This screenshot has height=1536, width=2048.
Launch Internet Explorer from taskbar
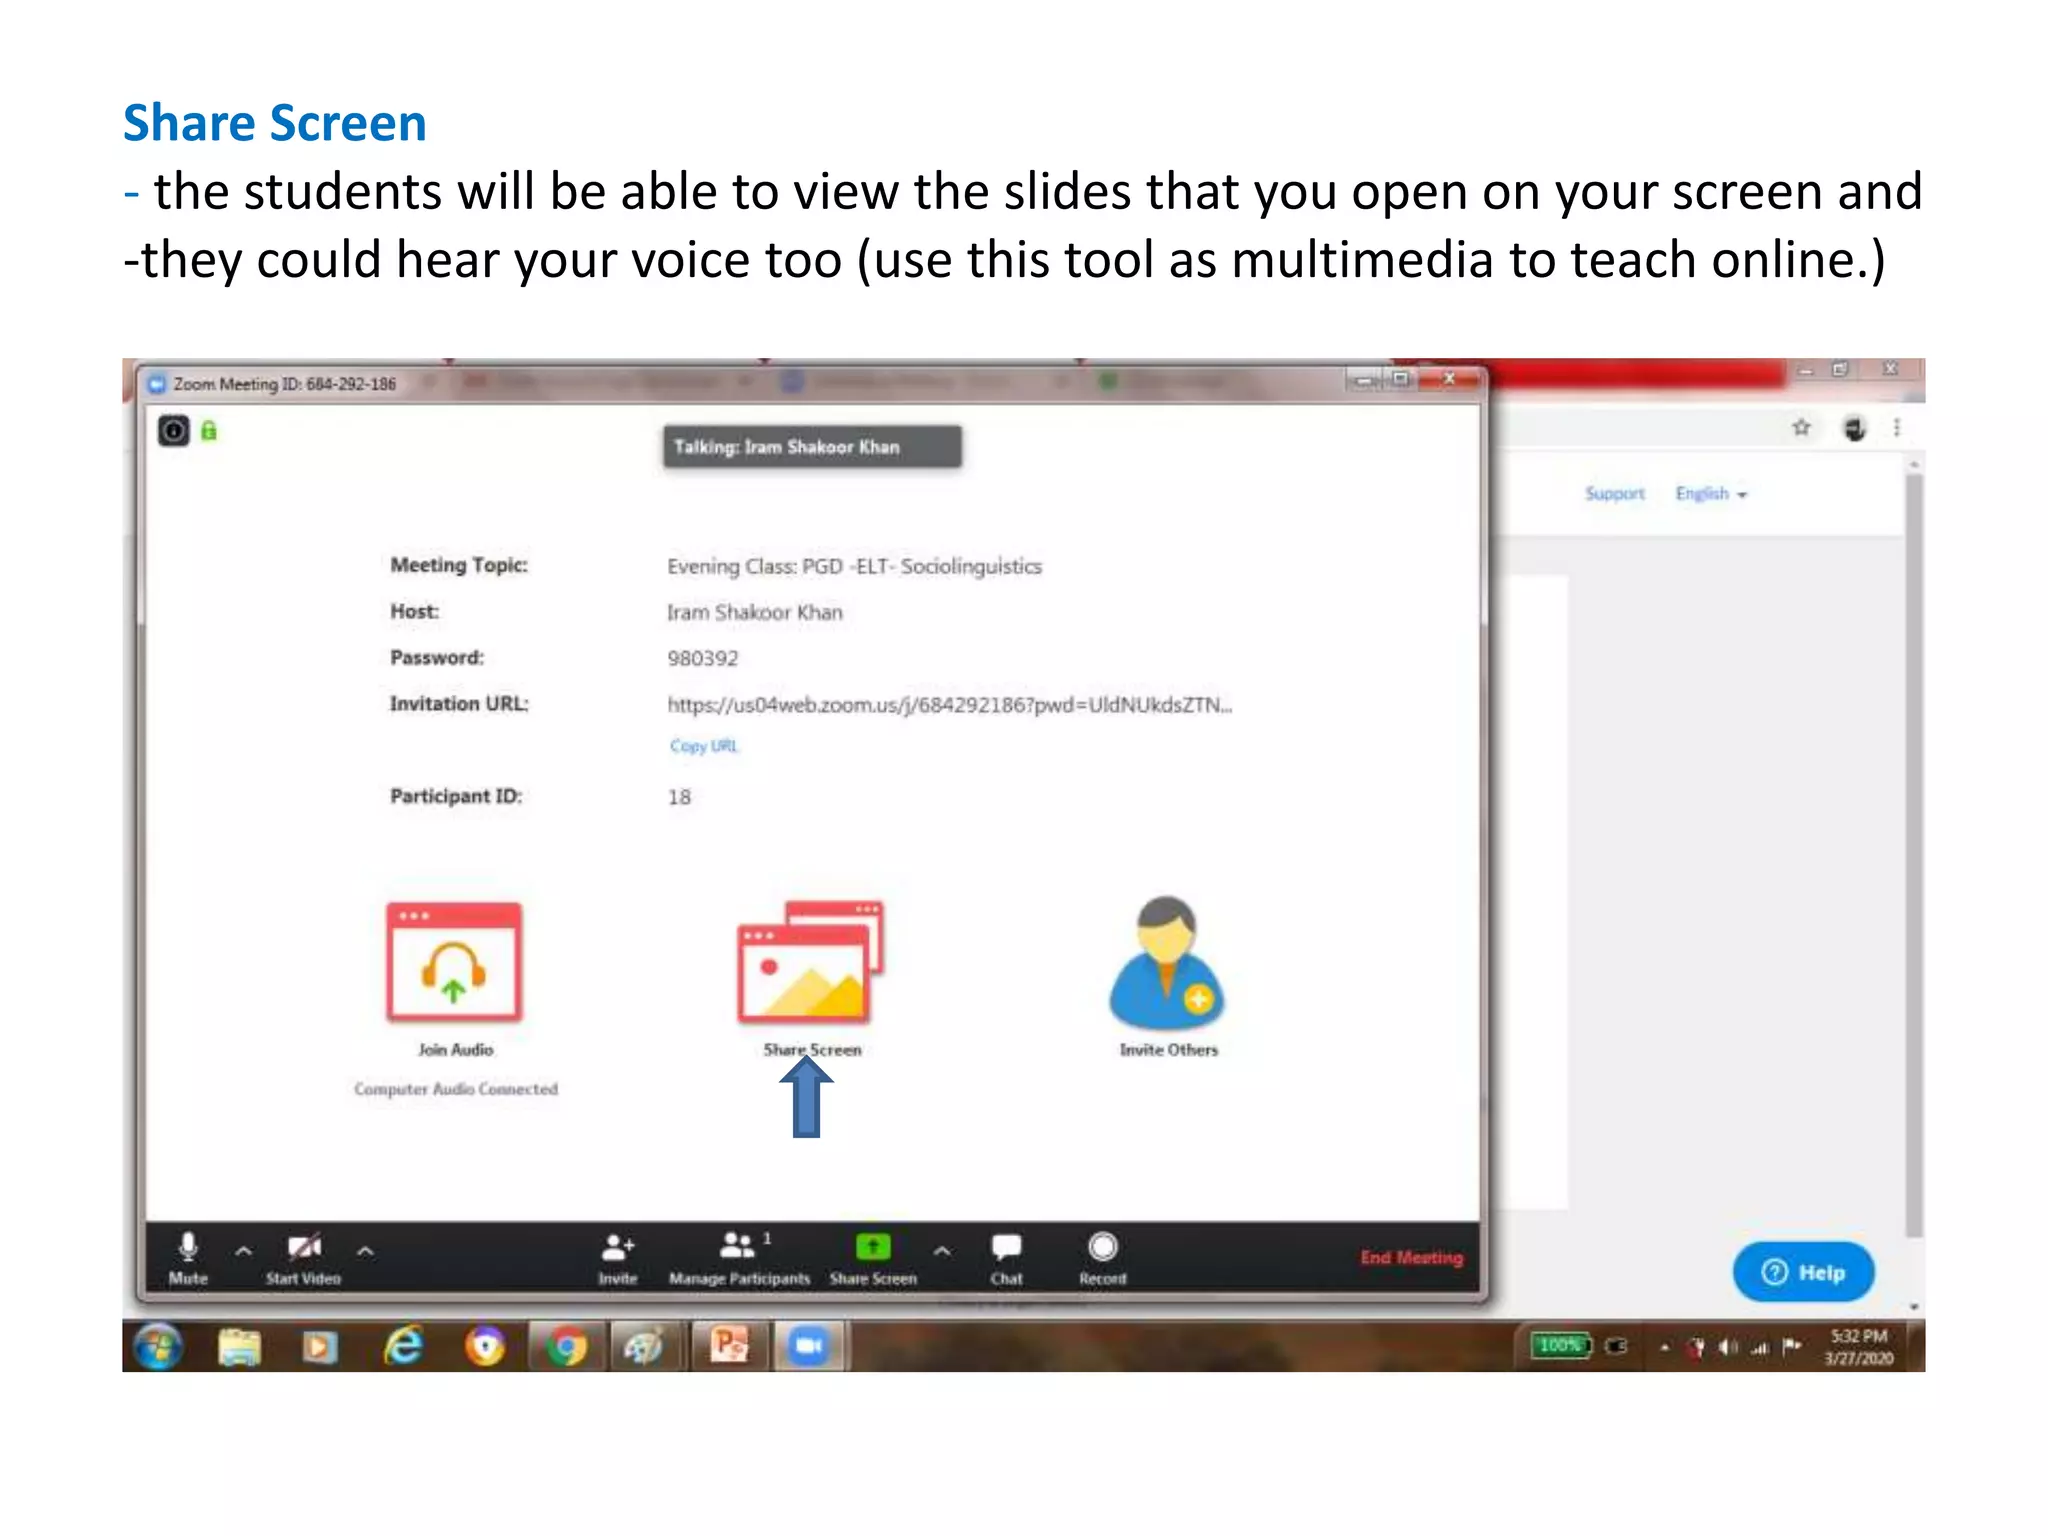tap(403, 1347)
